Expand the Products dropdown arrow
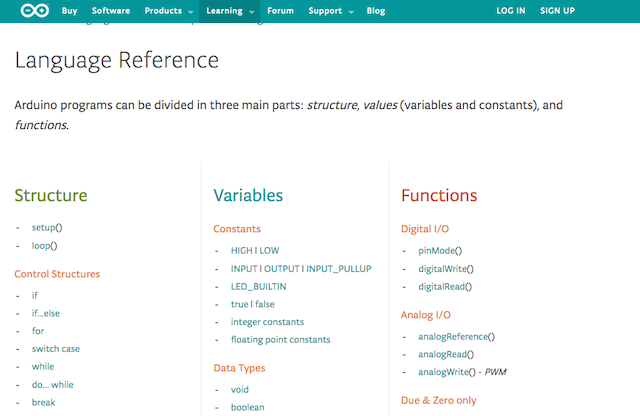The height and width of the screenshot is (416, 640). 191,12
